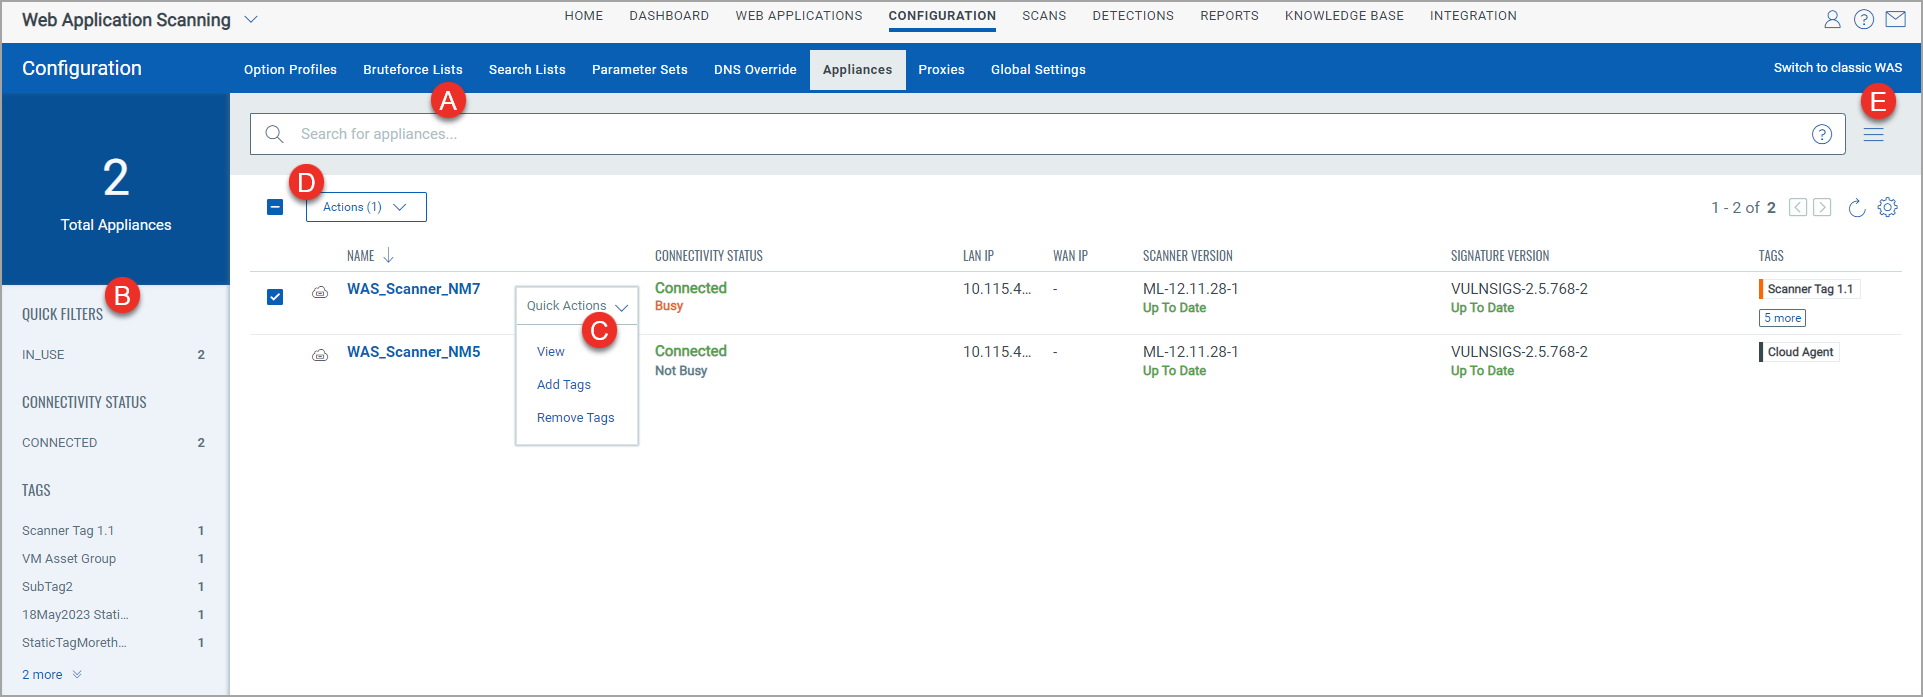Open the SCANS menu
Viewport: 1923px width, 697px height.
click(1044, 16)
